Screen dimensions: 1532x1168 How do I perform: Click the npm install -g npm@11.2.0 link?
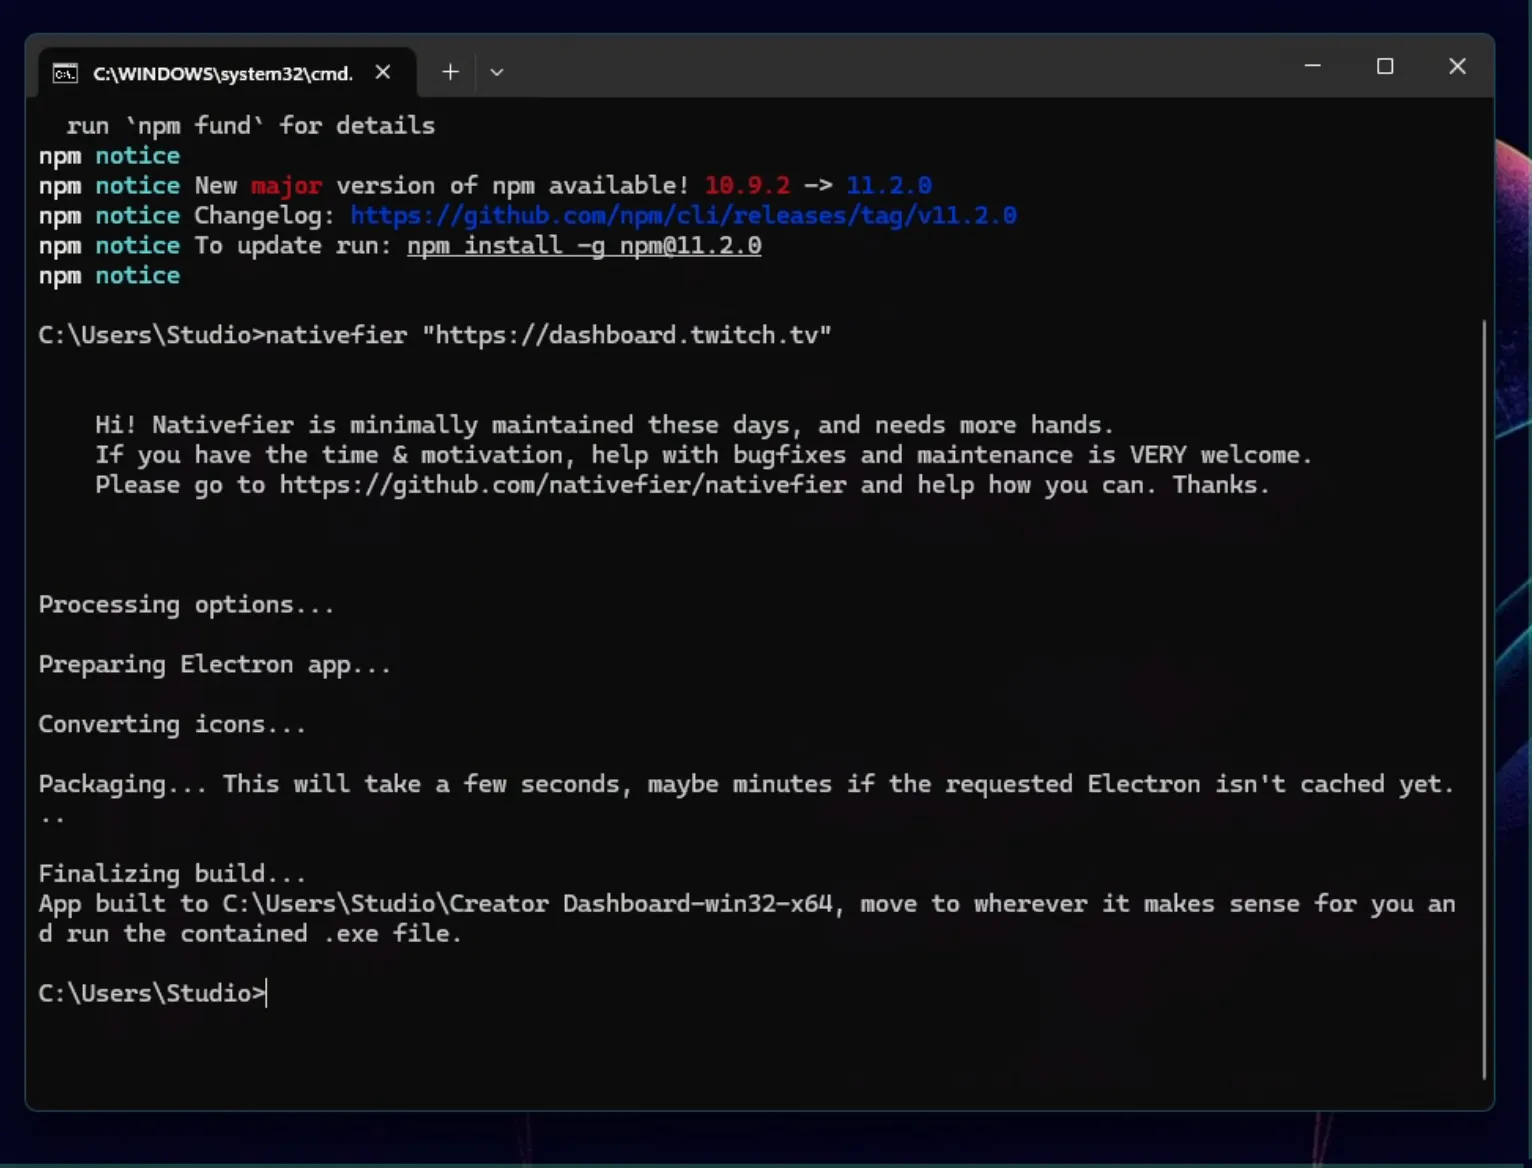(583, 246)
